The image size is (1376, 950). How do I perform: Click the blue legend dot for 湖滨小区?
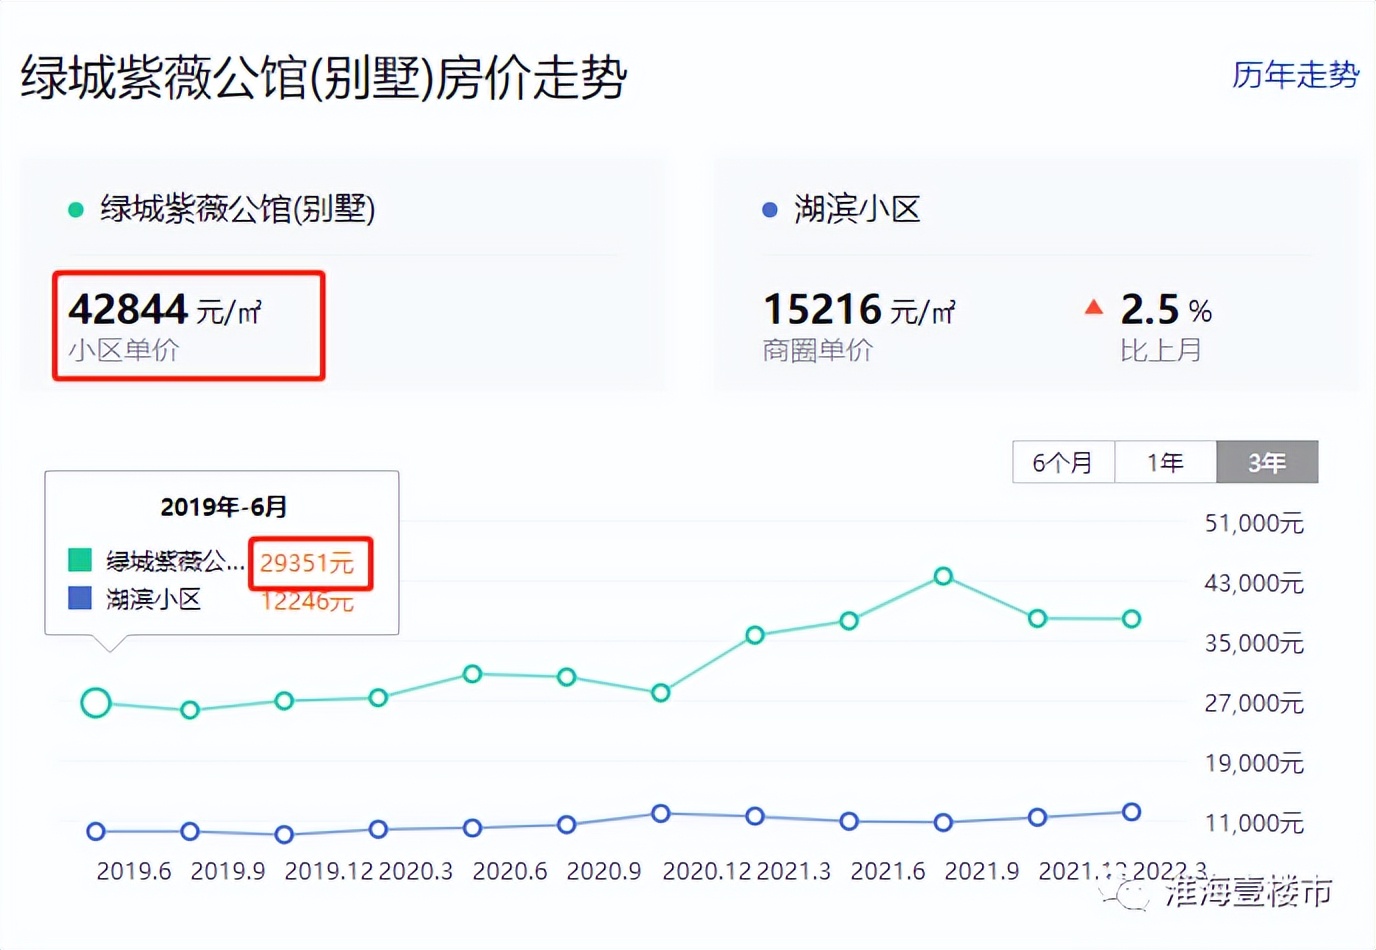769,210
